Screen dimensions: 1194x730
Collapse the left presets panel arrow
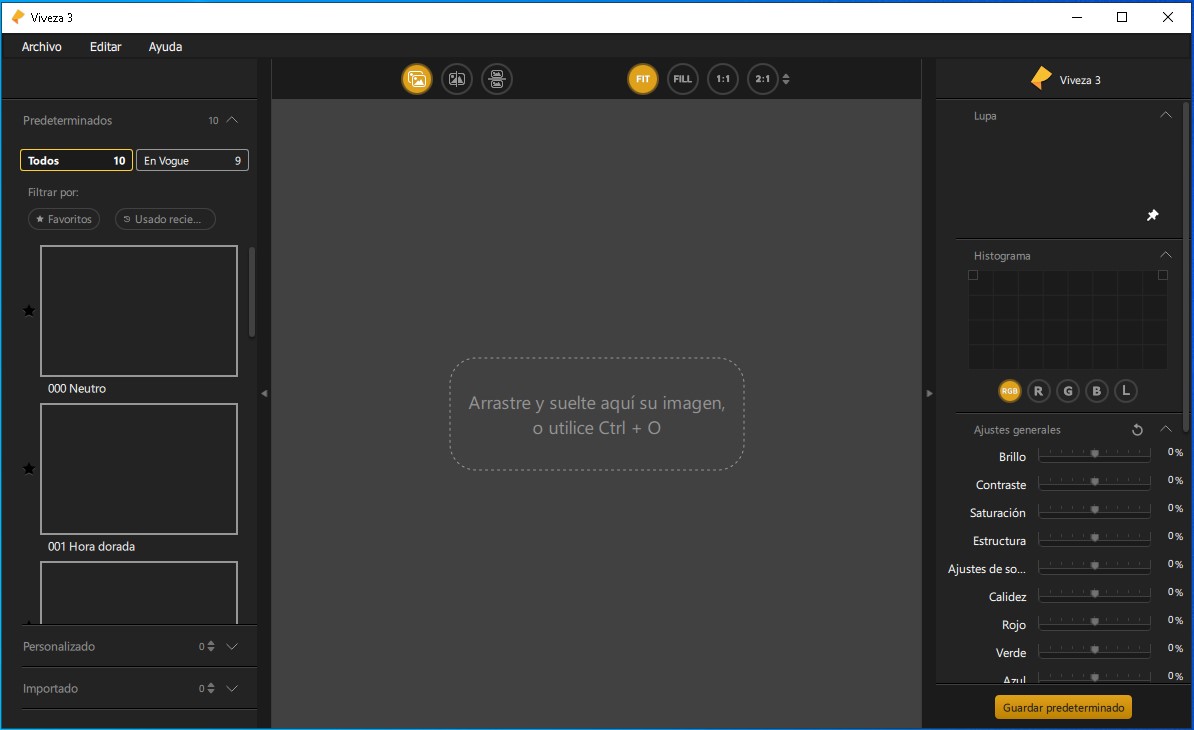(264, 394)
